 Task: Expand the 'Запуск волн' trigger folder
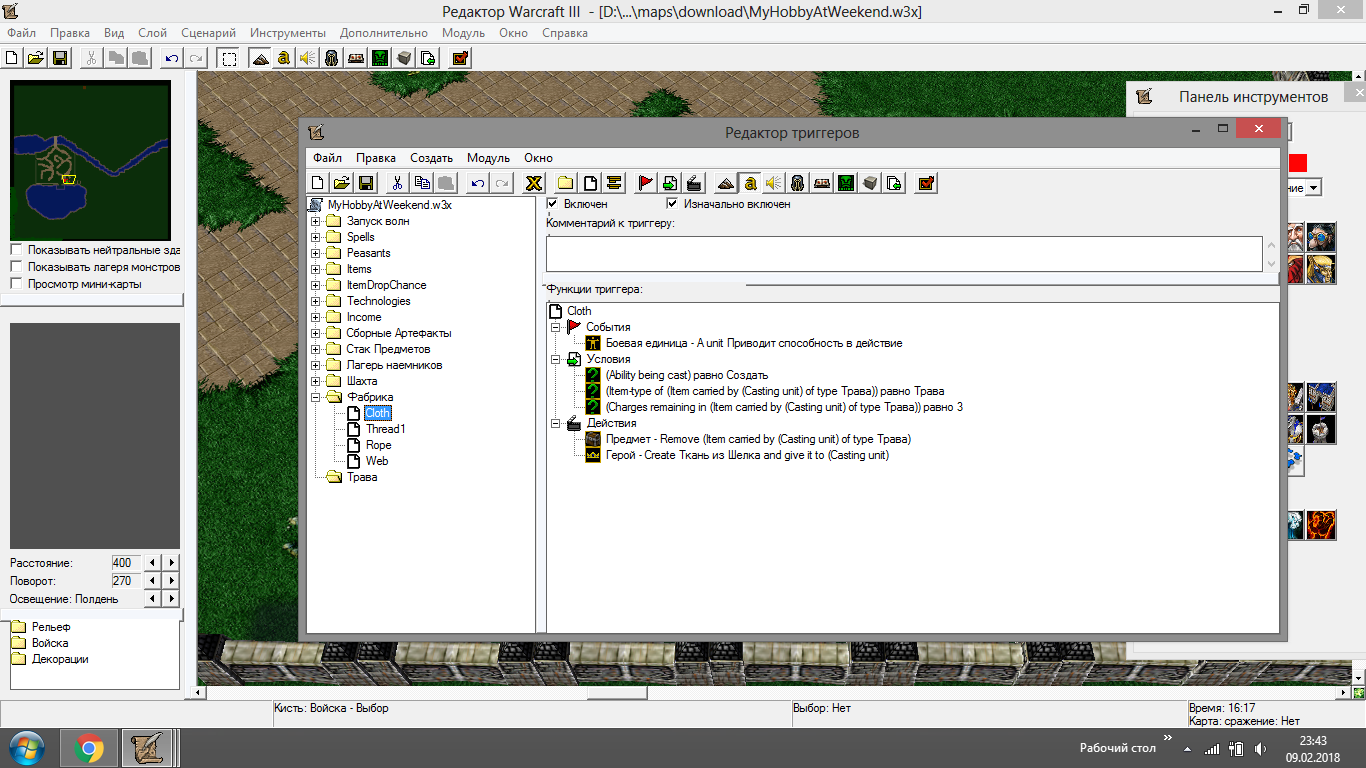[316, 221]
